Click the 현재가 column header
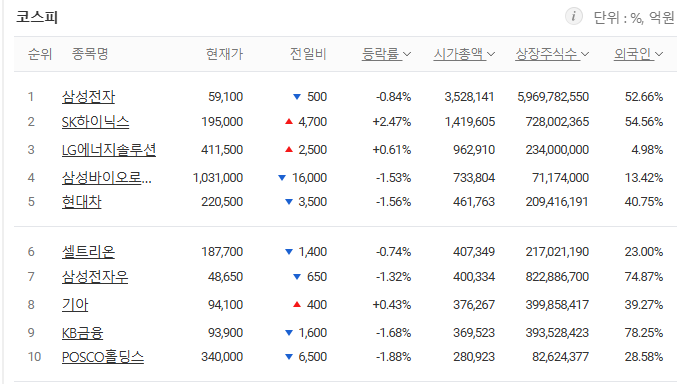This screenshot has height=384, width=683. 224,54
